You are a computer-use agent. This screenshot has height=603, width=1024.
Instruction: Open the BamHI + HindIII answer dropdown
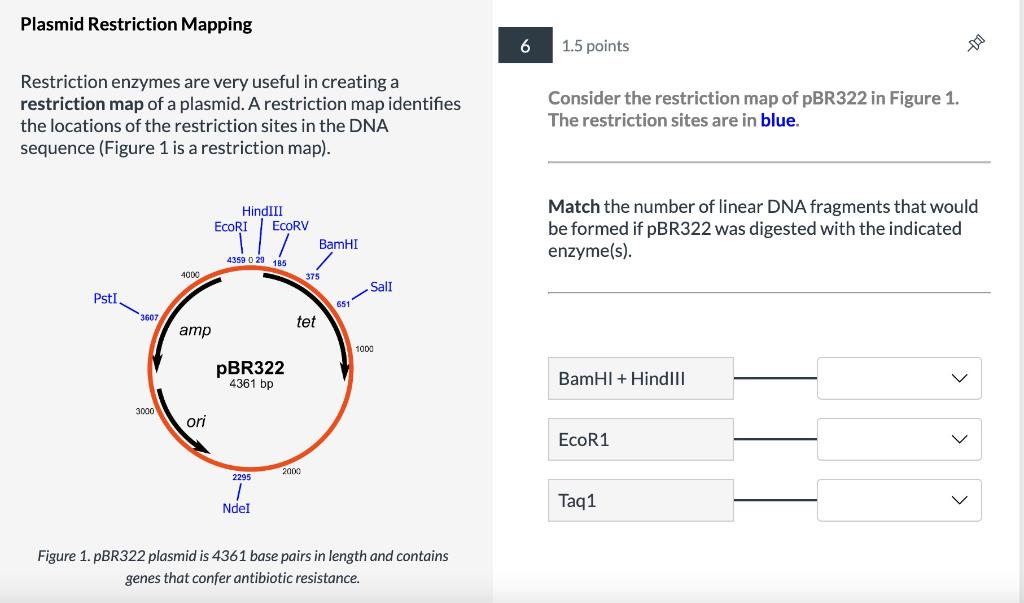pyautogui.click(x=898, y=378)
